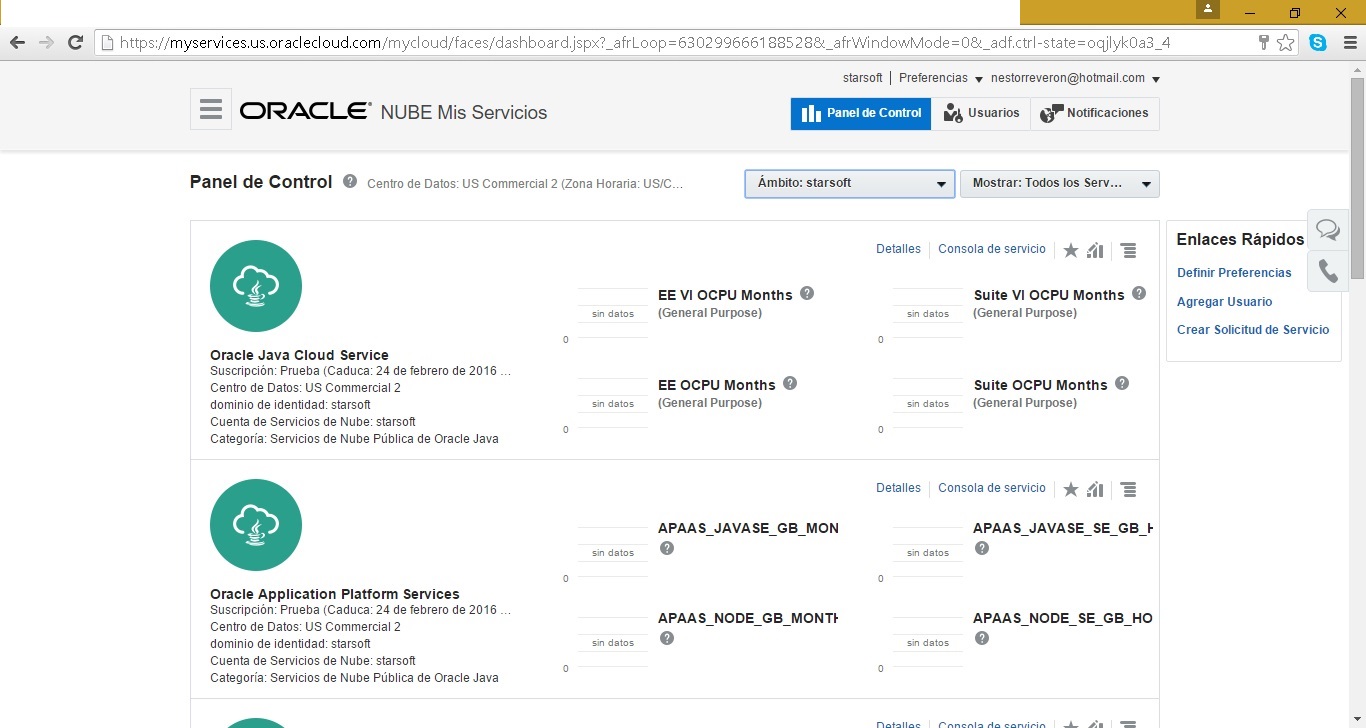
Task: Click help icon beside EE VI OCPU Months
Action: pos(807,294)
